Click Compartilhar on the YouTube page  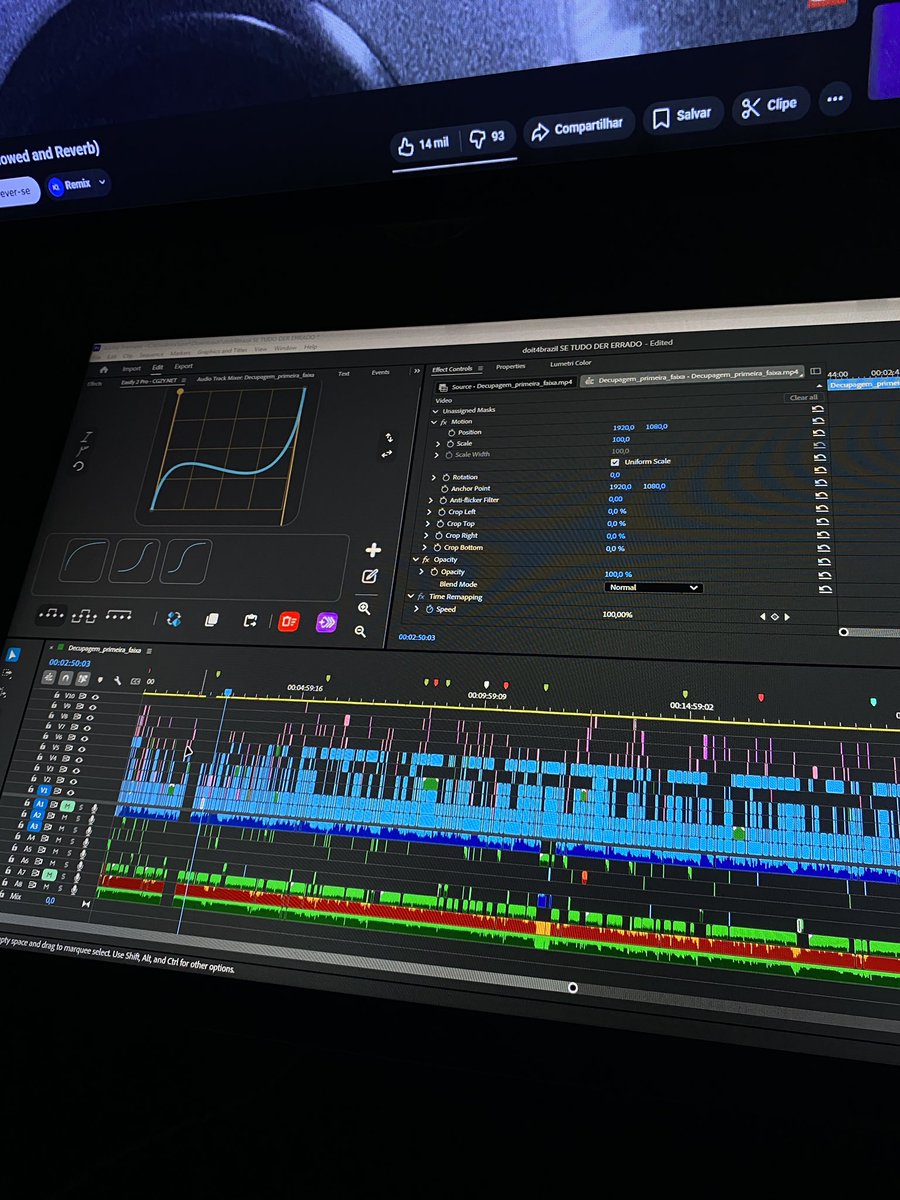click(x=577, y=127)
